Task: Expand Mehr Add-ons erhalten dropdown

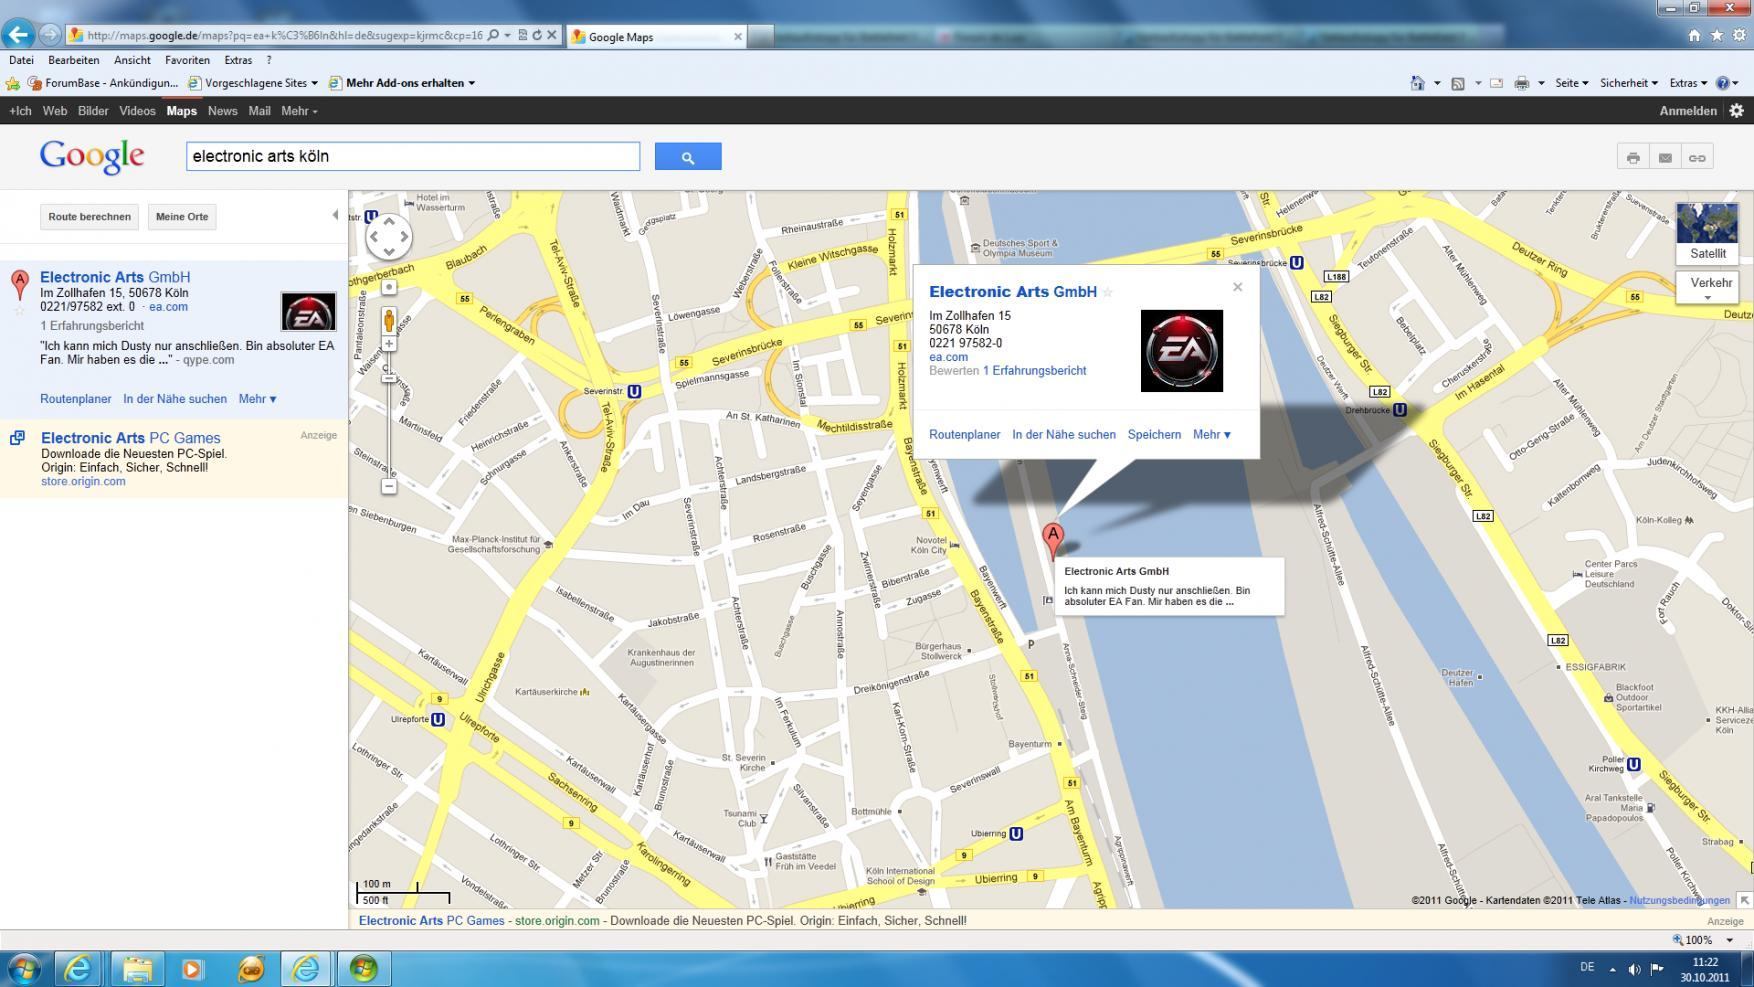Action: [x=471, y=83]
